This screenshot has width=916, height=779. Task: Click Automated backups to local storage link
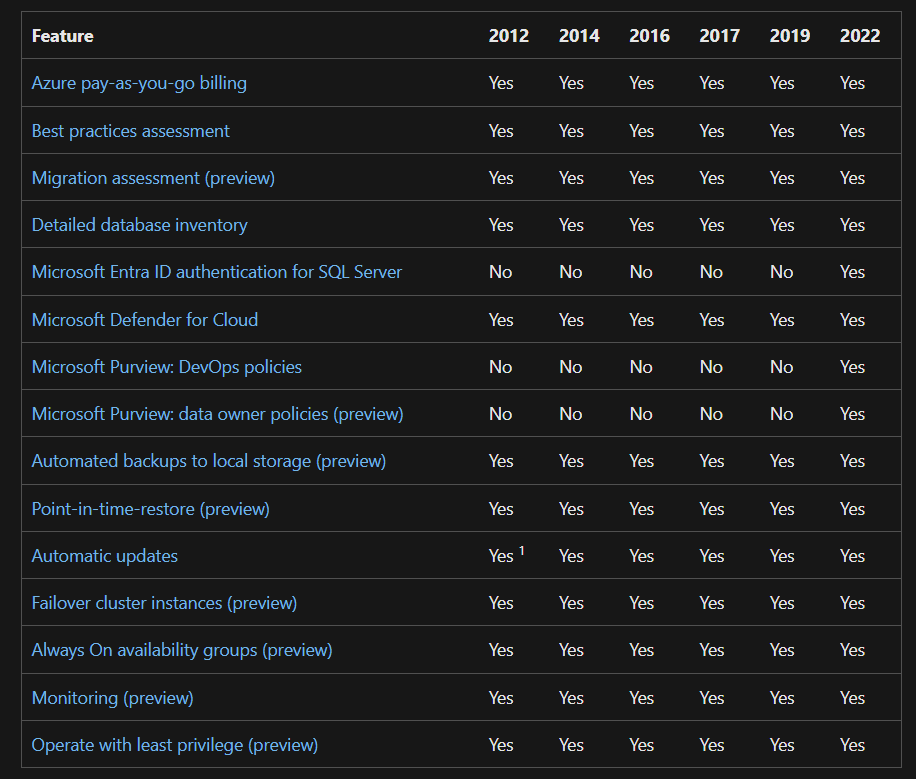(208, 461)
